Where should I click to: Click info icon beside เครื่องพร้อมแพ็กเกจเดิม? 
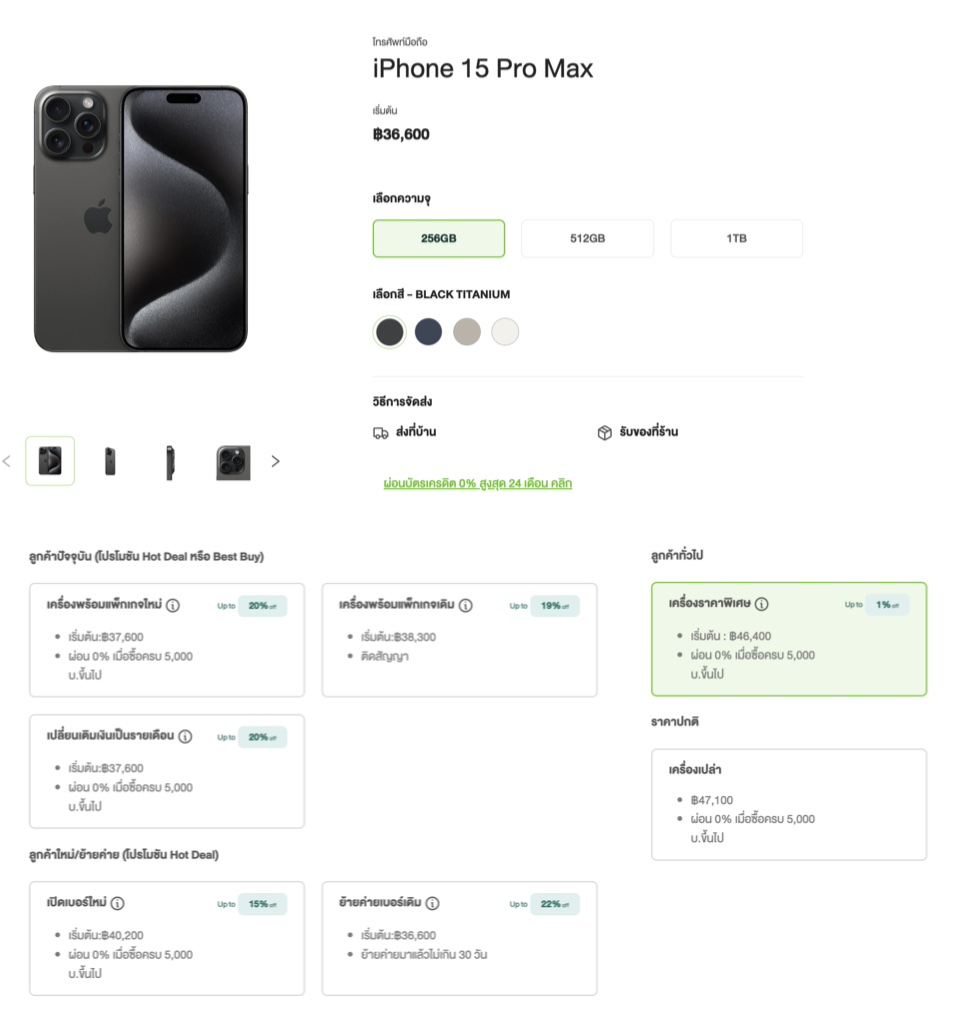466,606
